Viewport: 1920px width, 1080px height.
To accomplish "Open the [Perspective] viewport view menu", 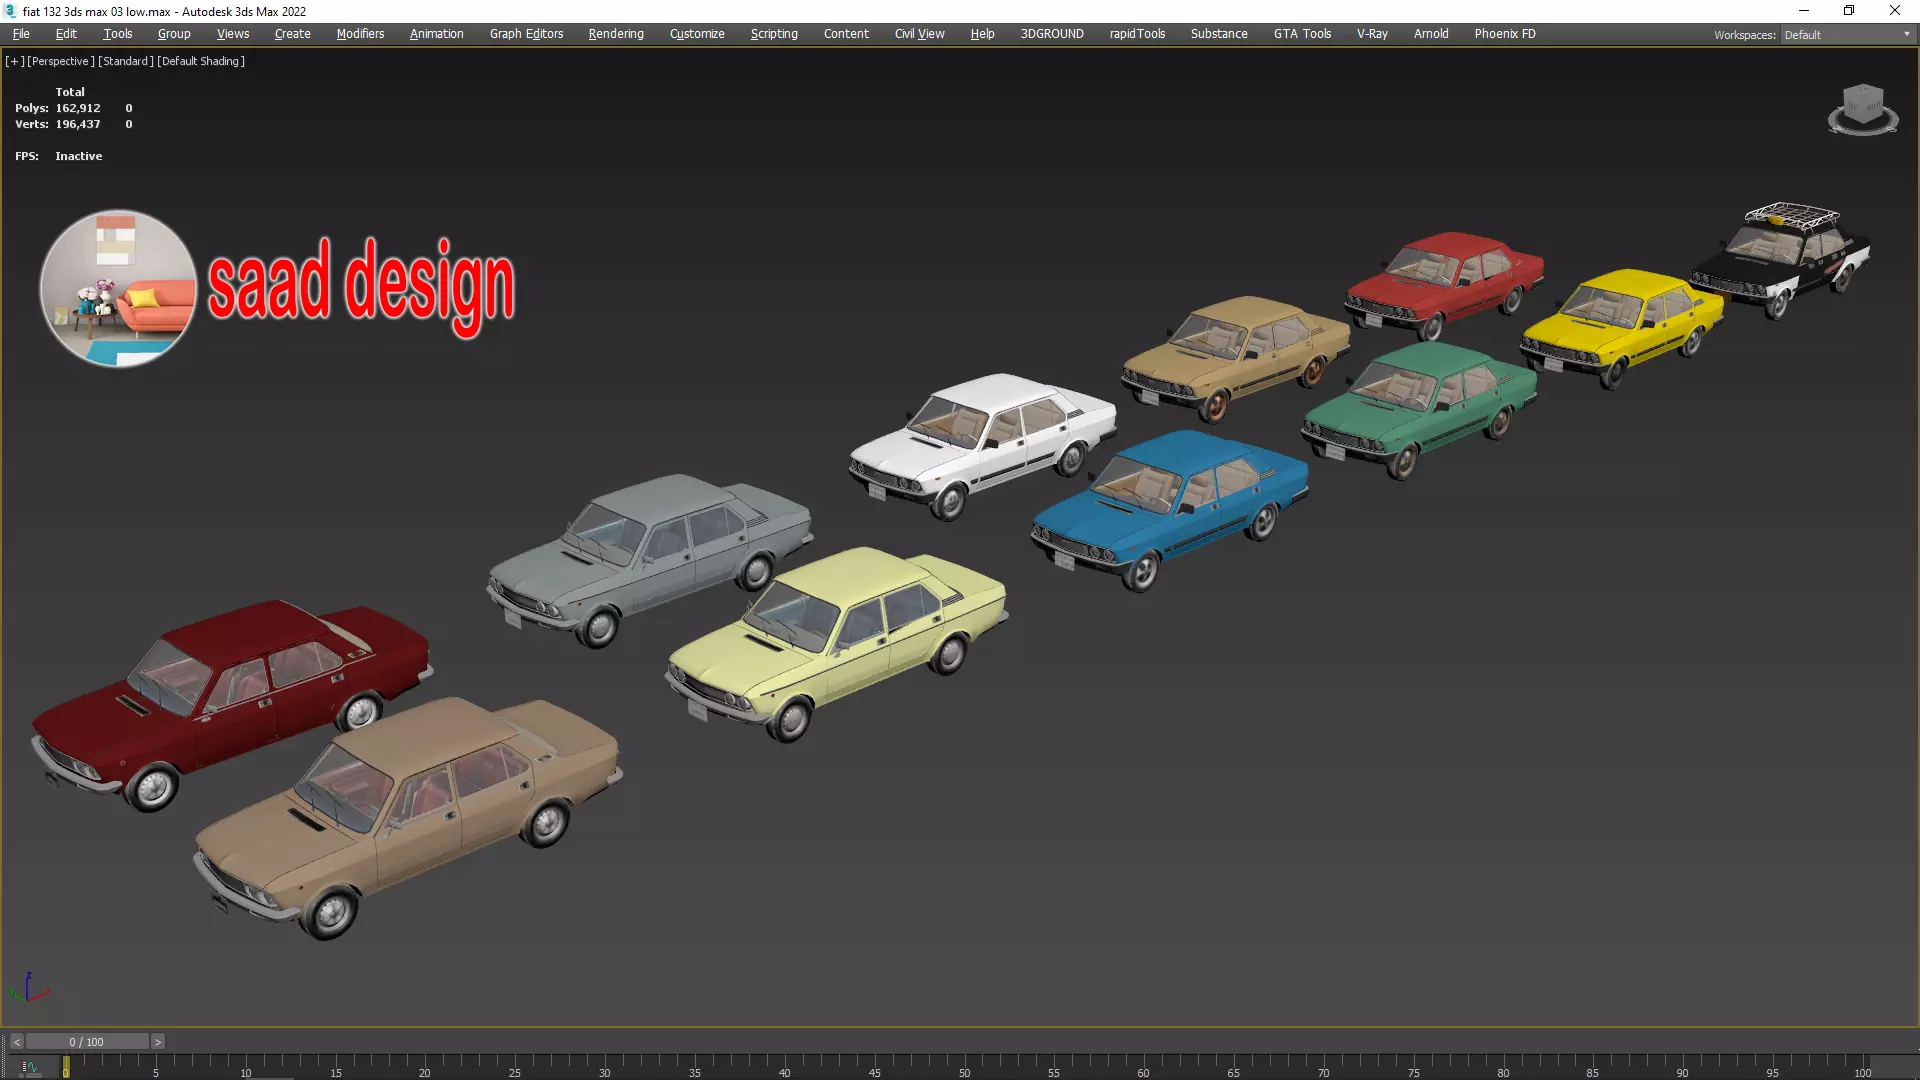I will [x=61, y=61].
